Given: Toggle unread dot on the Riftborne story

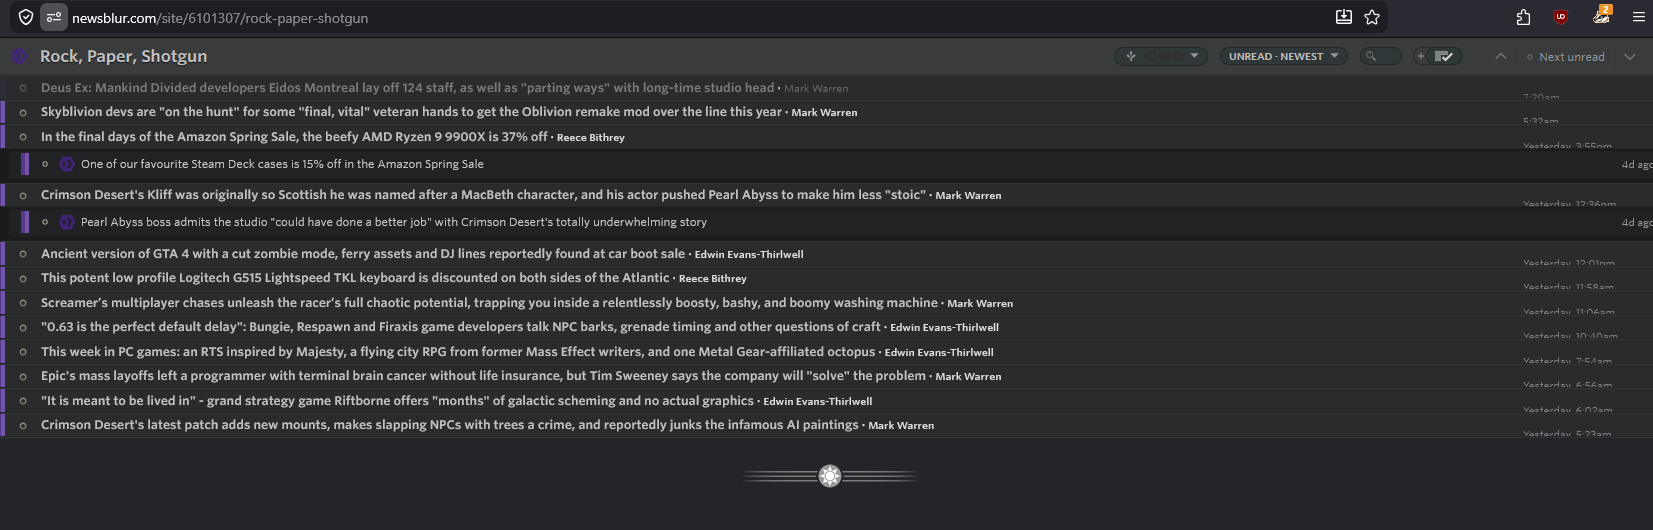Looking at the screenshot, I should coord(23,401).
